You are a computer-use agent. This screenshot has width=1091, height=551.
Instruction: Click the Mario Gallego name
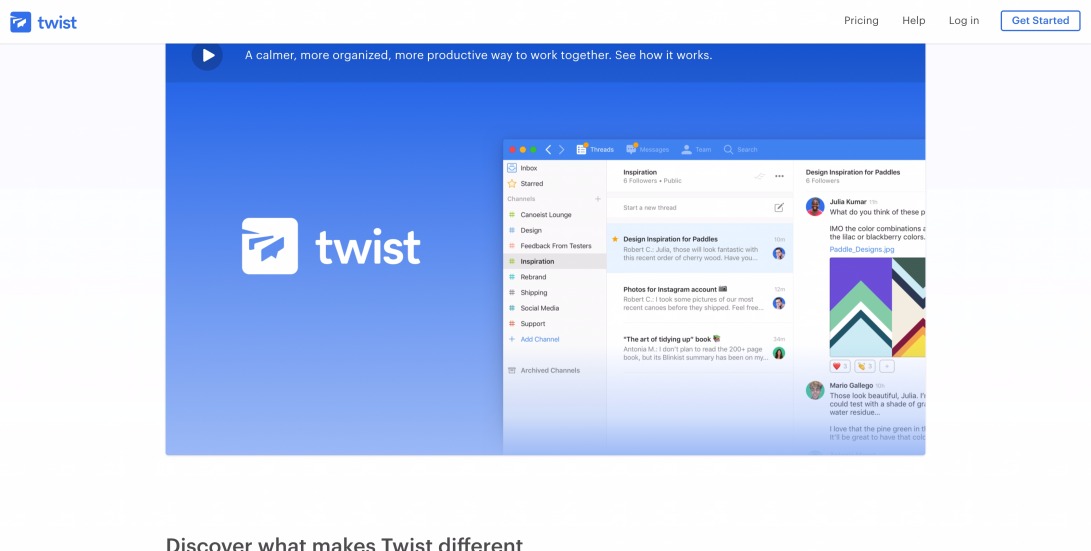point(851,385)
